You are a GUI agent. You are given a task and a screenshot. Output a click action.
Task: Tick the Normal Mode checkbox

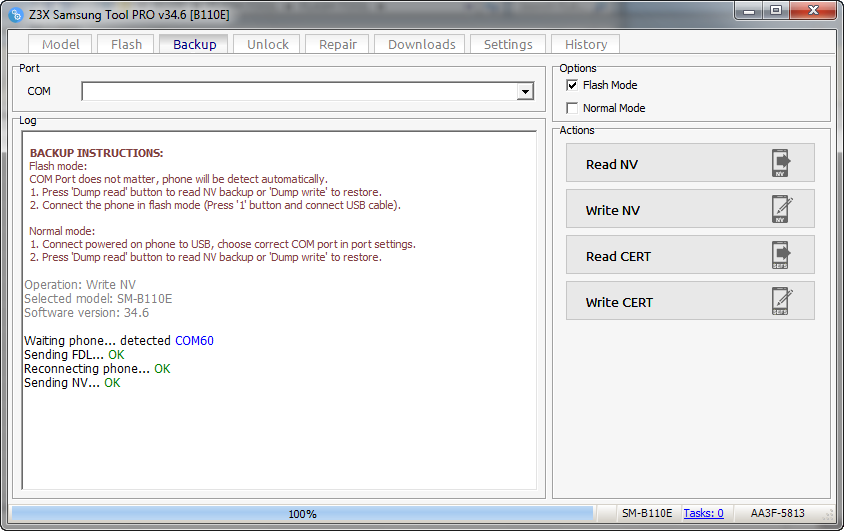[572, 108]
